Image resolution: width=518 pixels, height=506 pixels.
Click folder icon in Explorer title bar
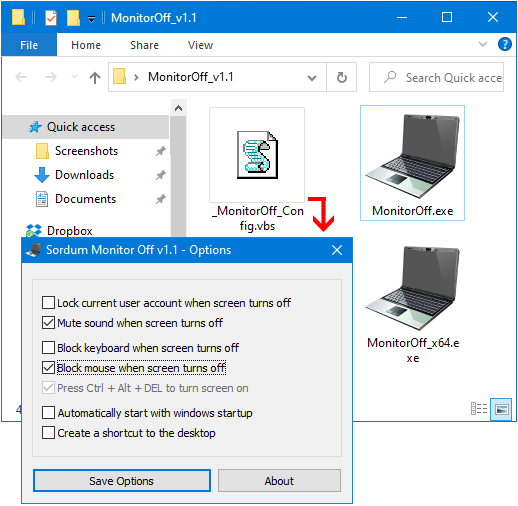click(18, 18)
